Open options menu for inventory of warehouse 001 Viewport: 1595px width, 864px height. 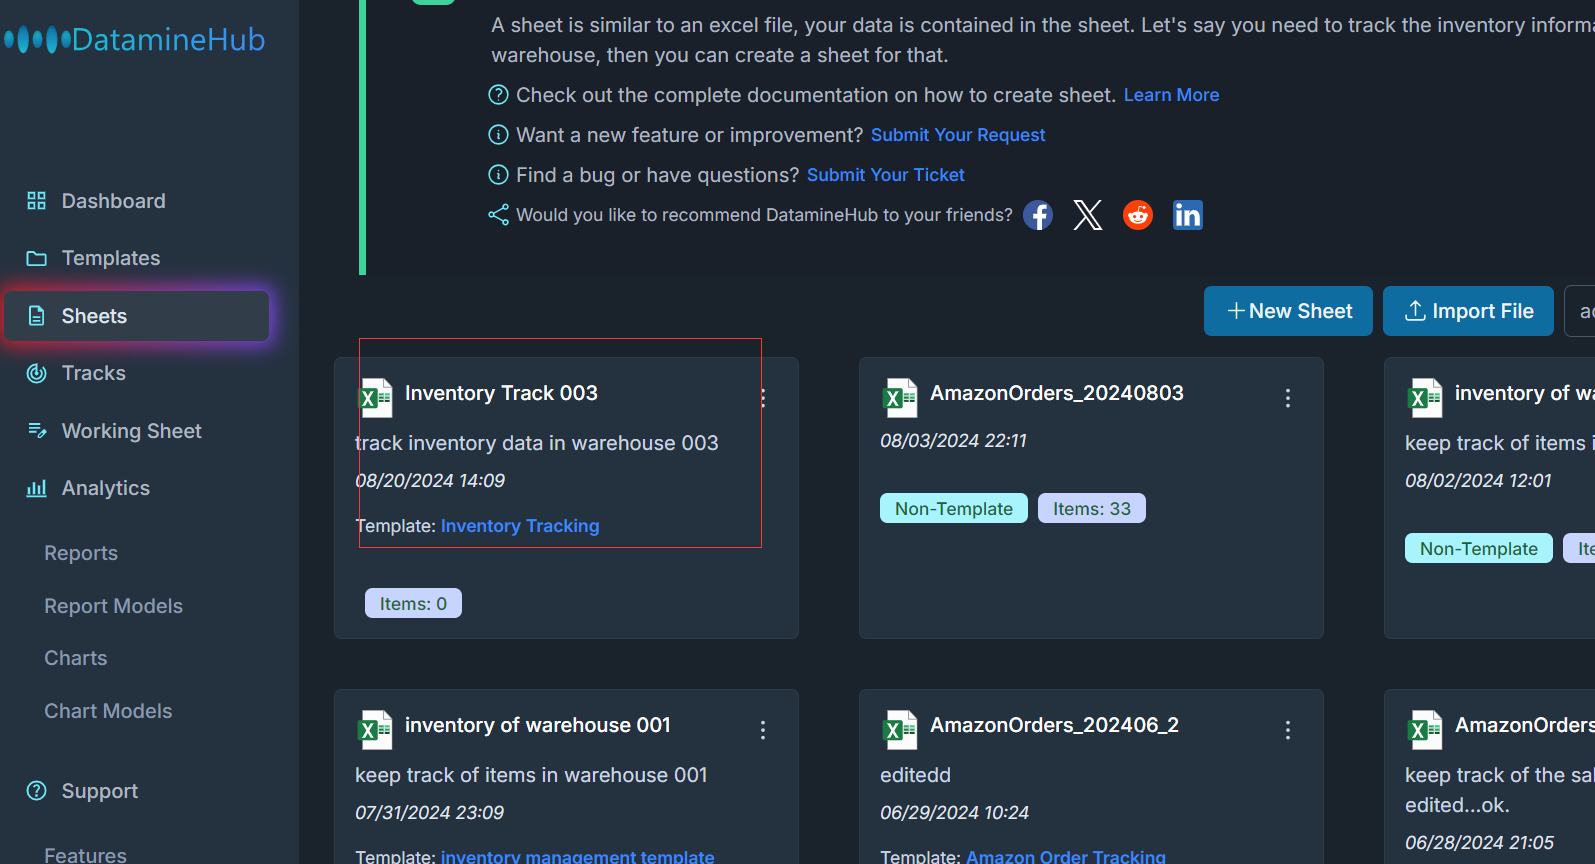pyautogui.click(x=763, y=730)
